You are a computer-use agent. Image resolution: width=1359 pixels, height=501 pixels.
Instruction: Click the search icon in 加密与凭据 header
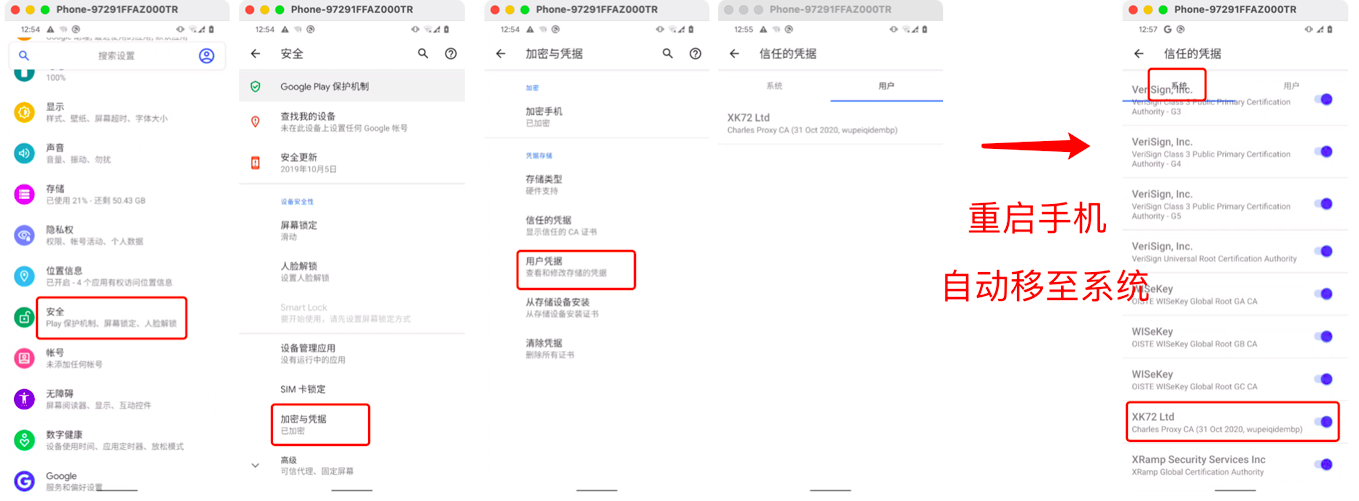668,54
